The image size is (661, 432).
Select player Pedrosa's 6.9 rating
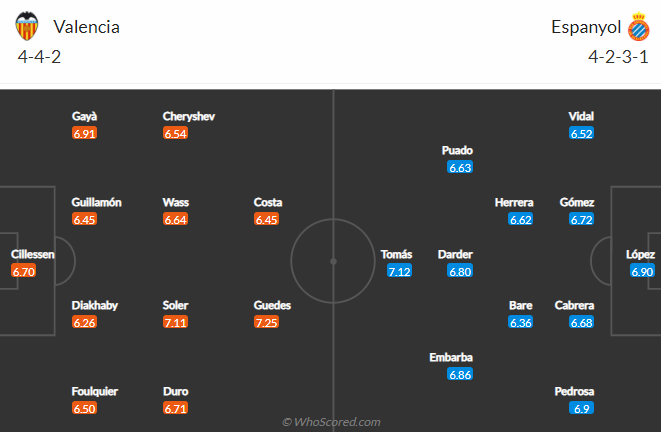581,408
